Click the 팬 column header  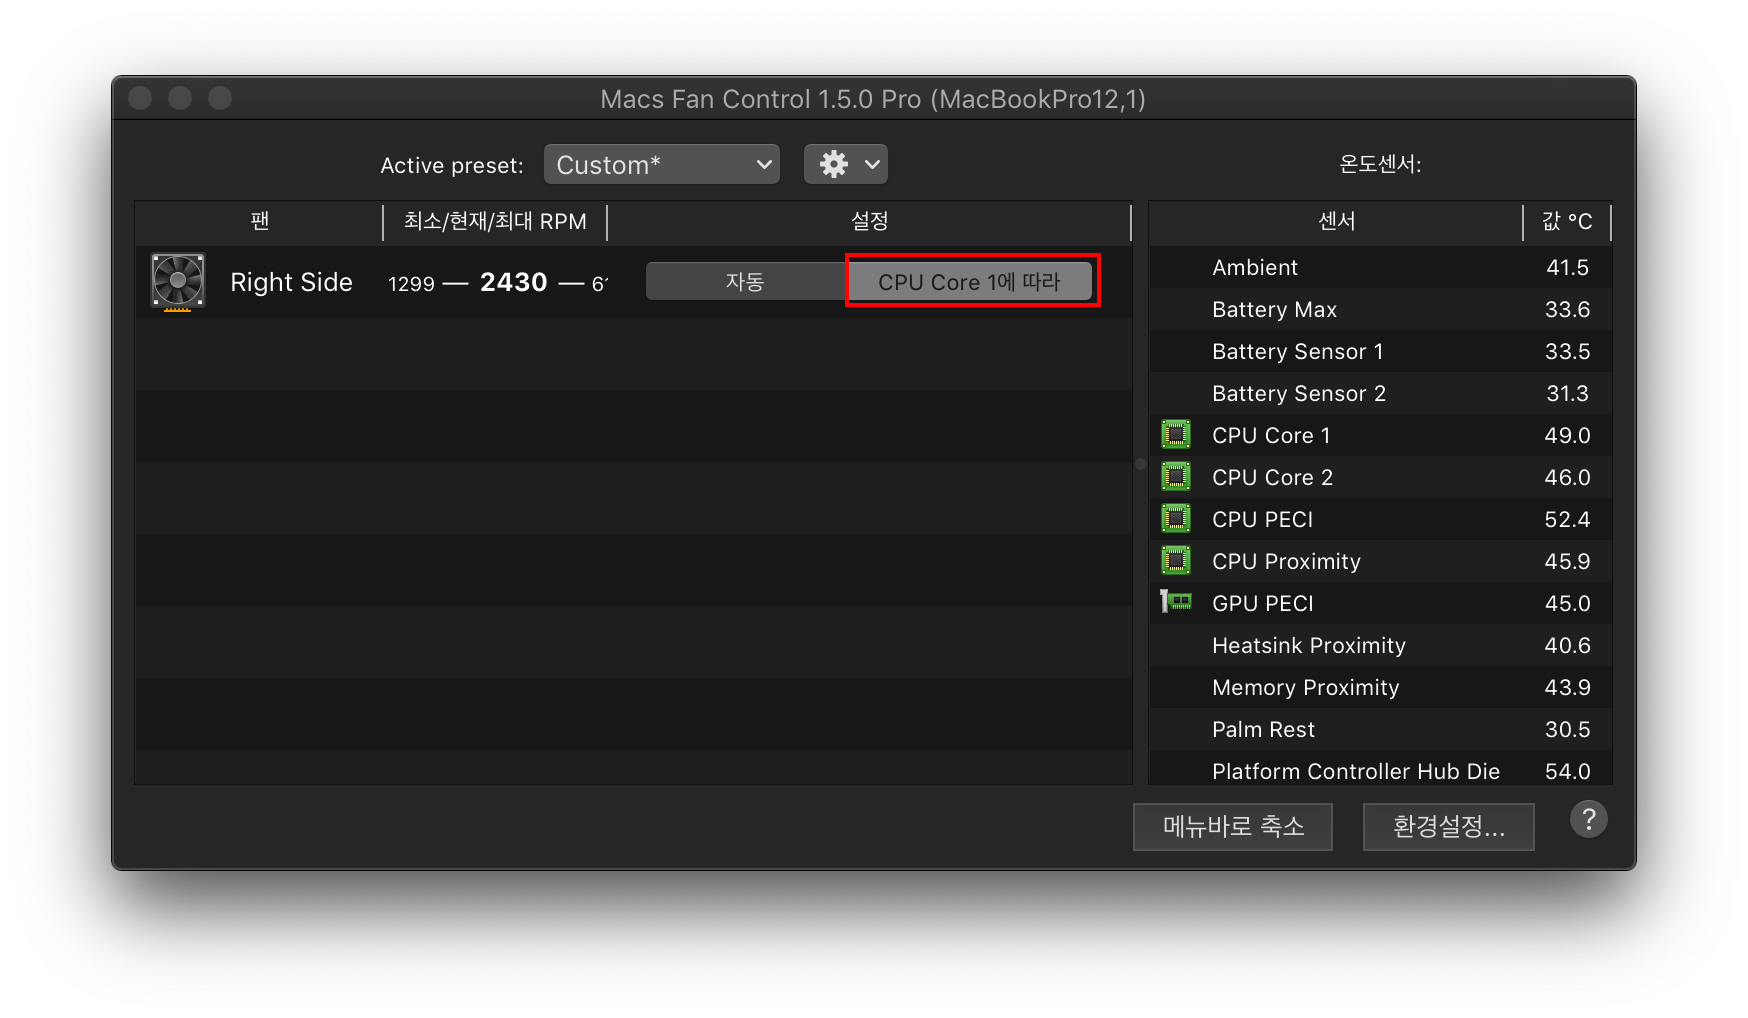coord(260,222)
